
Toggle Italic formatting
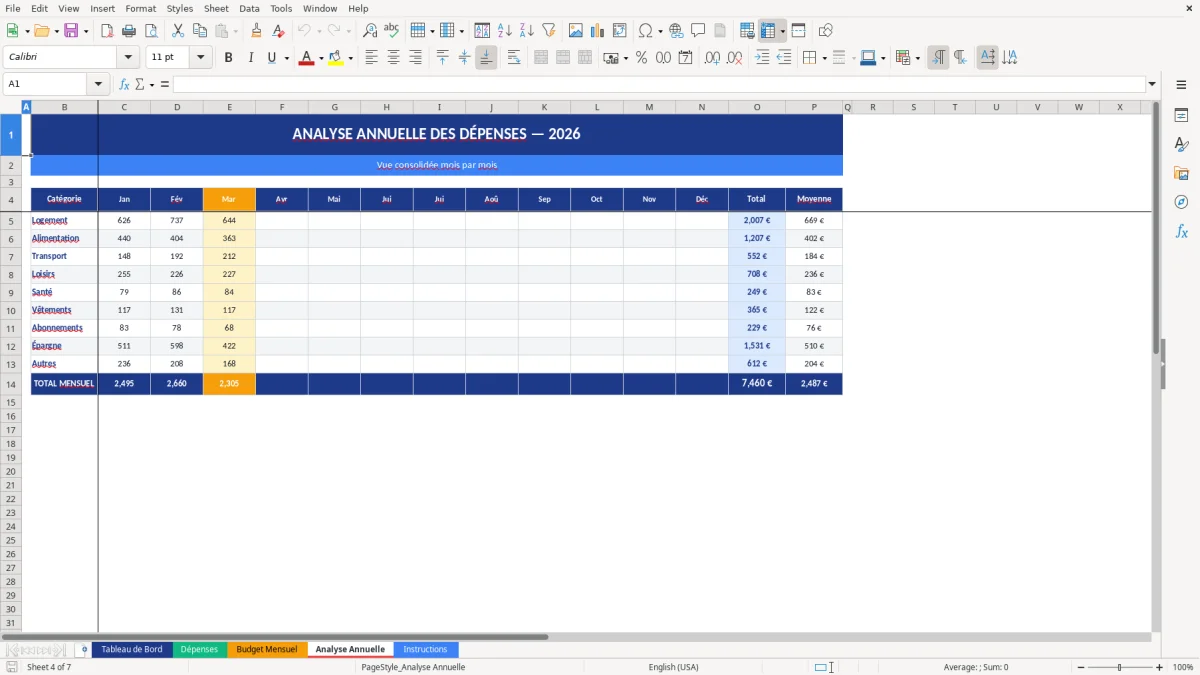tap(251, 58)
